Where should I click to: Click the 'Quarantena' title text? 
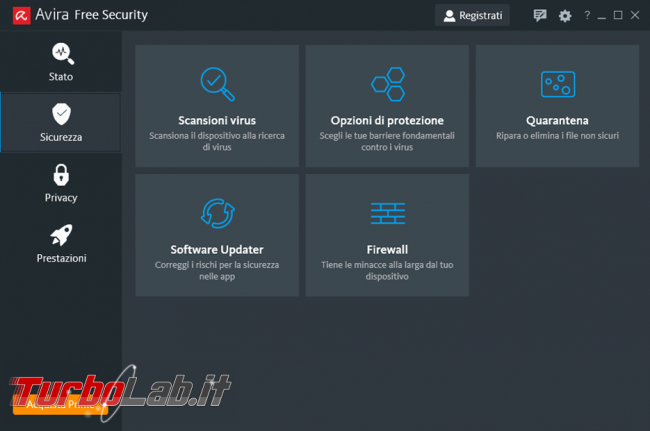557,121
